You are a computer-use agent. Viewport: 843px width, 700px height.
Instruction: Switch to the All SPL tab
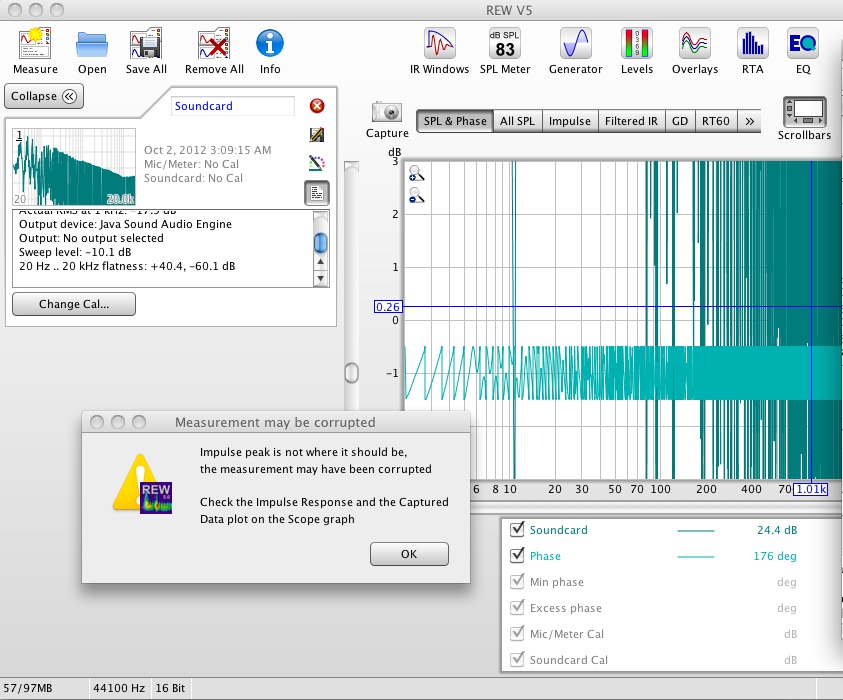click(517, 121)
